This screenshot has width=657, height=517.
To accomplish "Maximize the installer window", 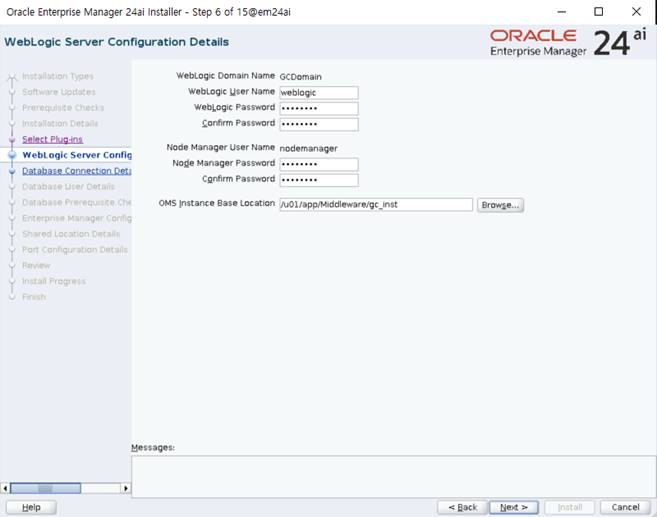I will point(599,12).
